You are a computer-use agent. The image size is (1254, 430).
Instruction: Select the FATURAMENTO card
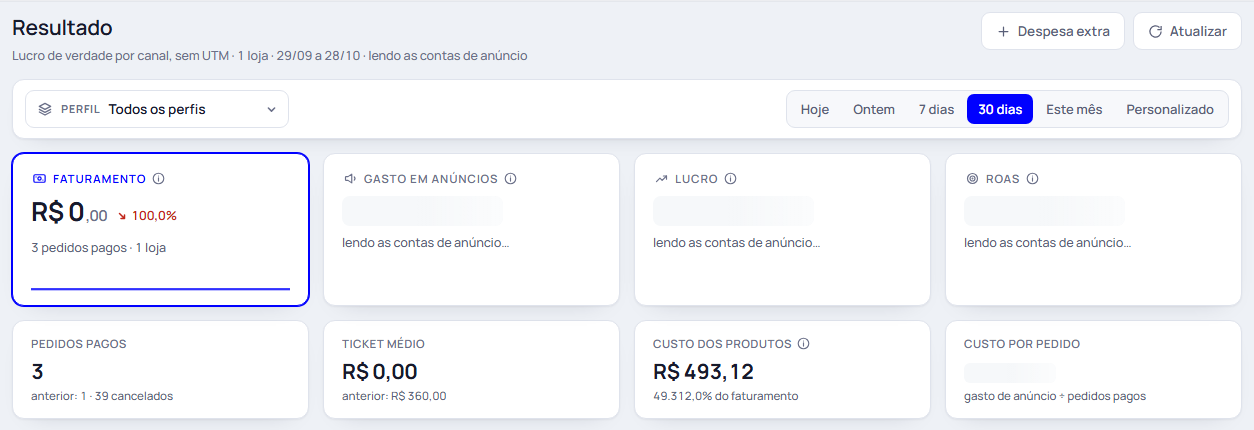click(x=160, y=229)
